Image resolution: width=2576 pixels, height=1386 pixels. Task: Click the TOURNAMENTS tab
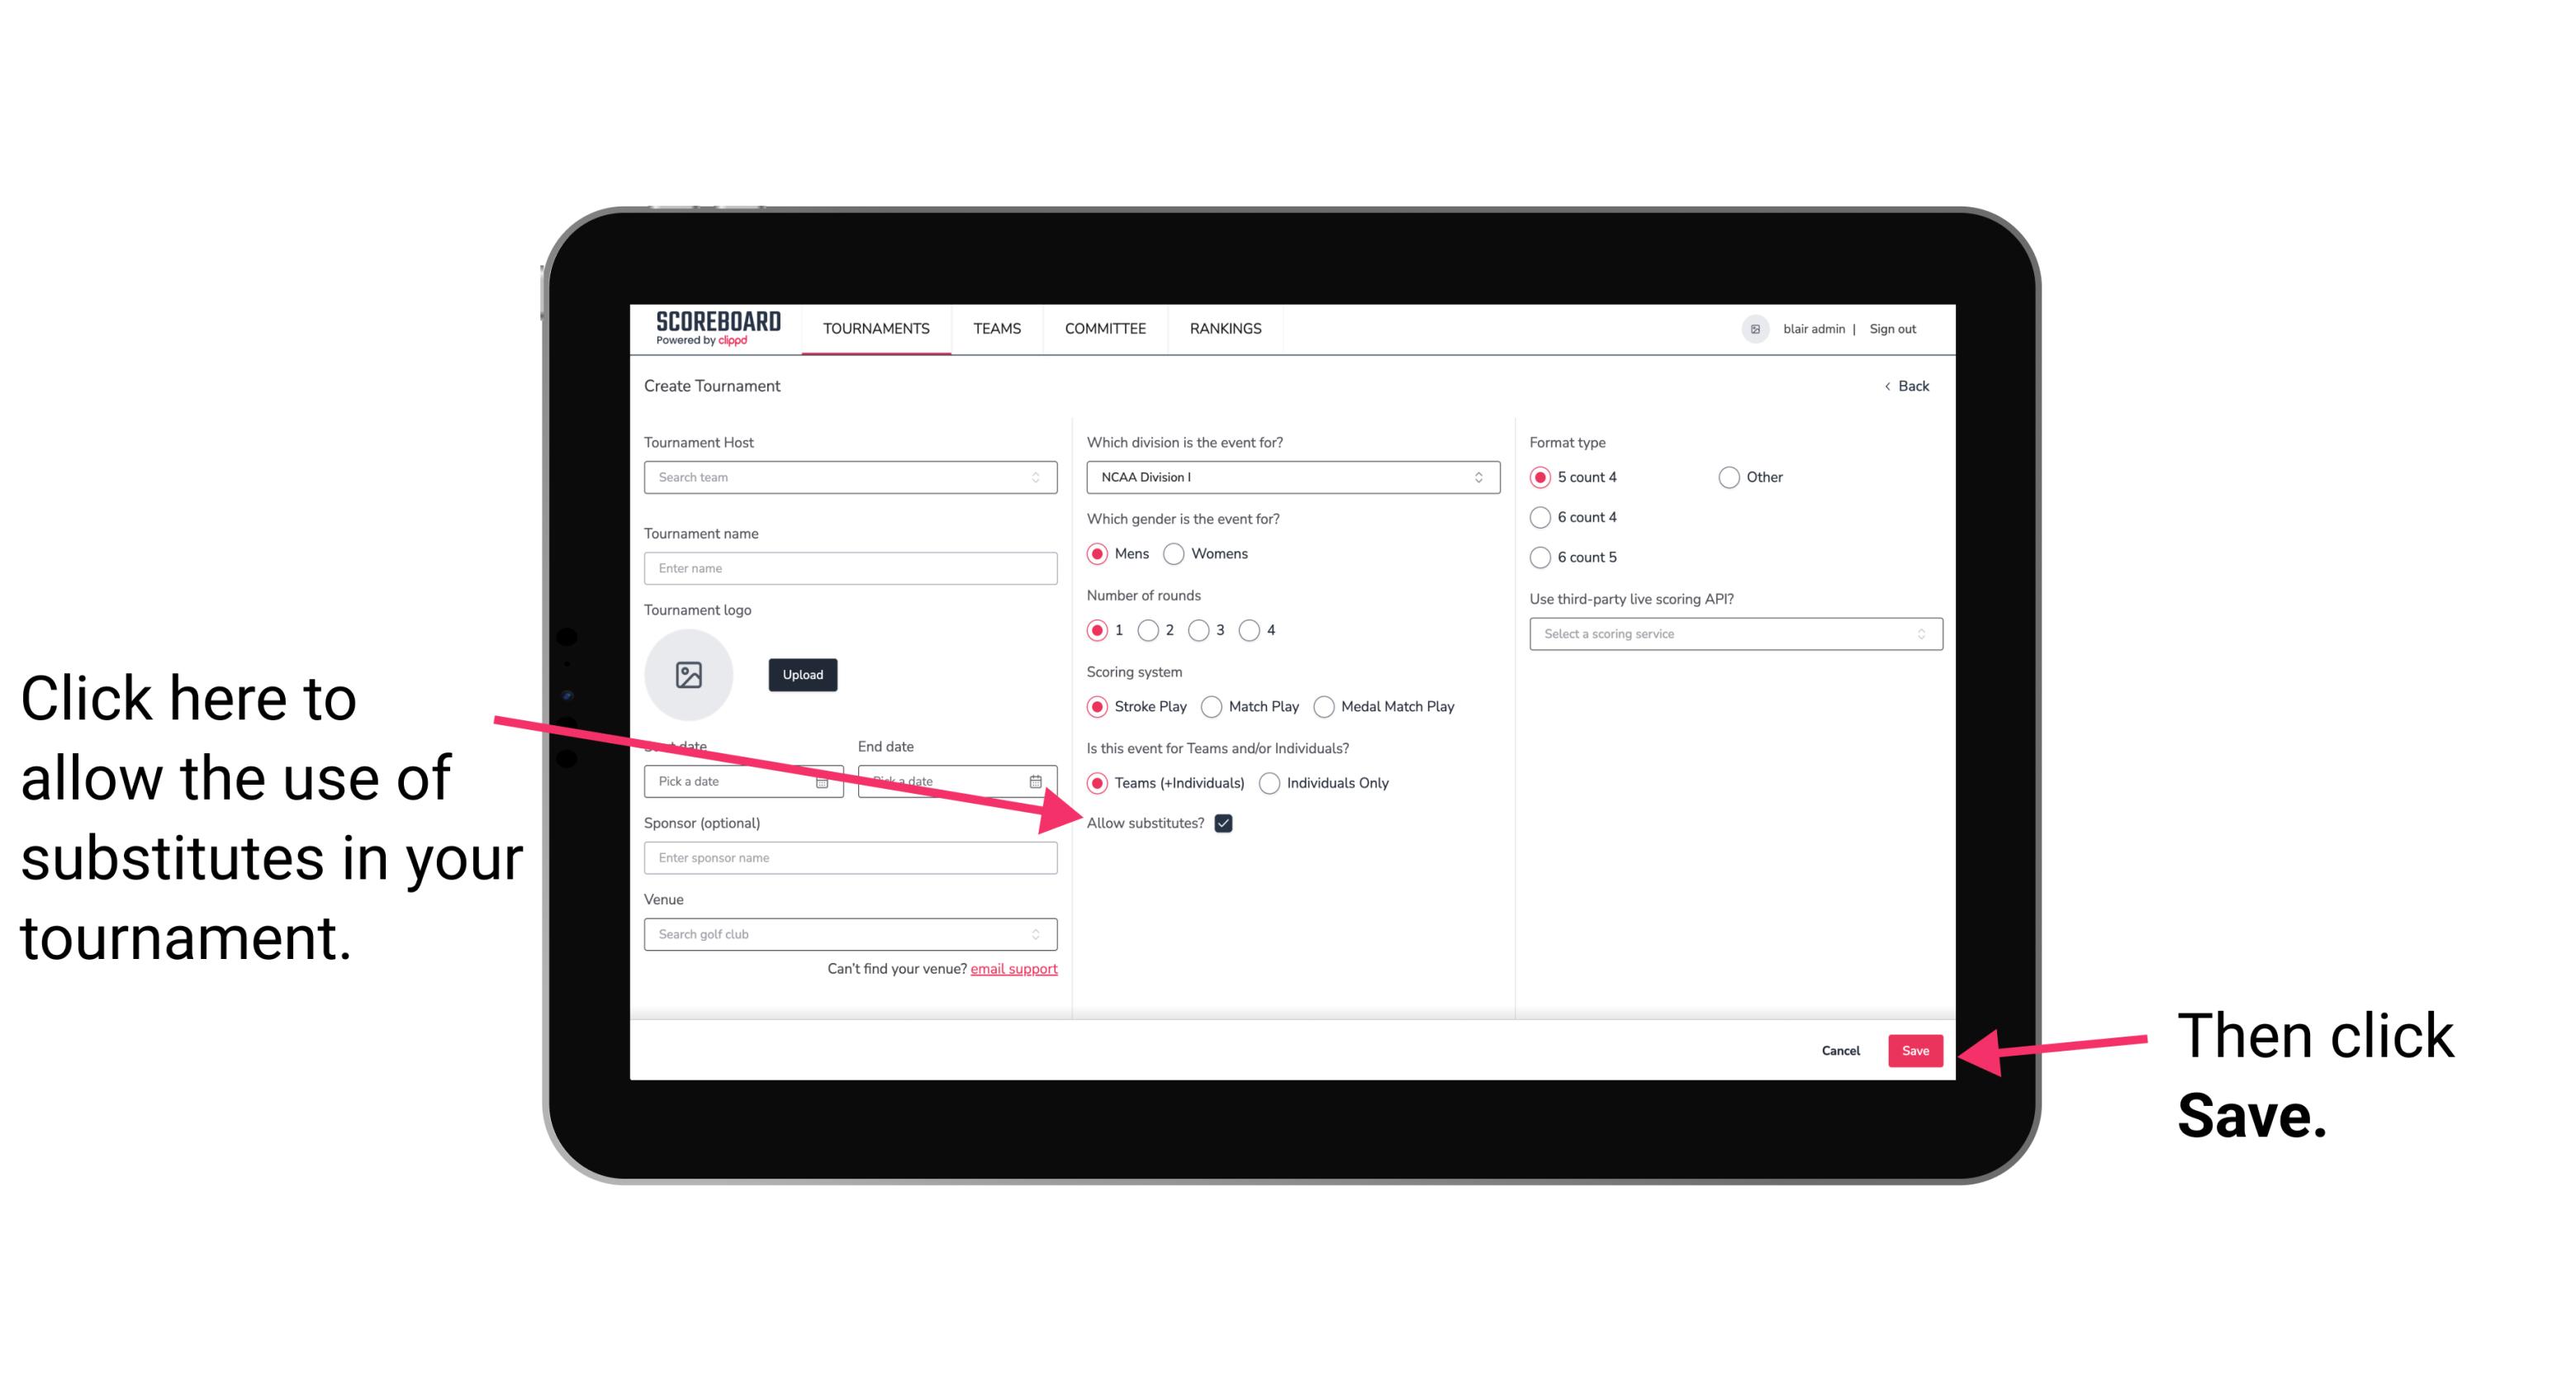874,328
